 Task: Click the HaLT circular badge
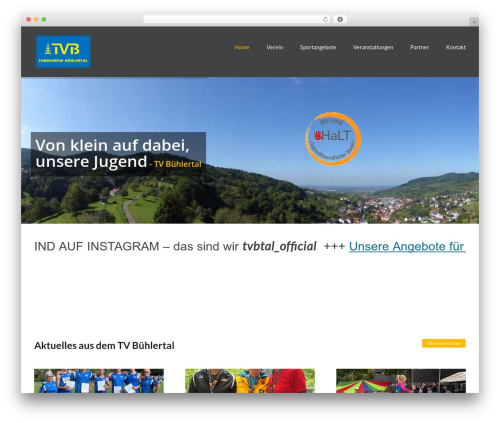333,139
